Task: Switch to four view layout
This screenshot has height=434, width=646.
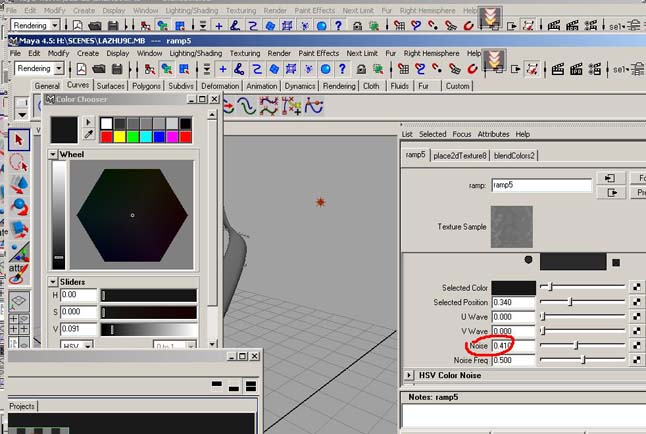Action: (x=19, y=324)
